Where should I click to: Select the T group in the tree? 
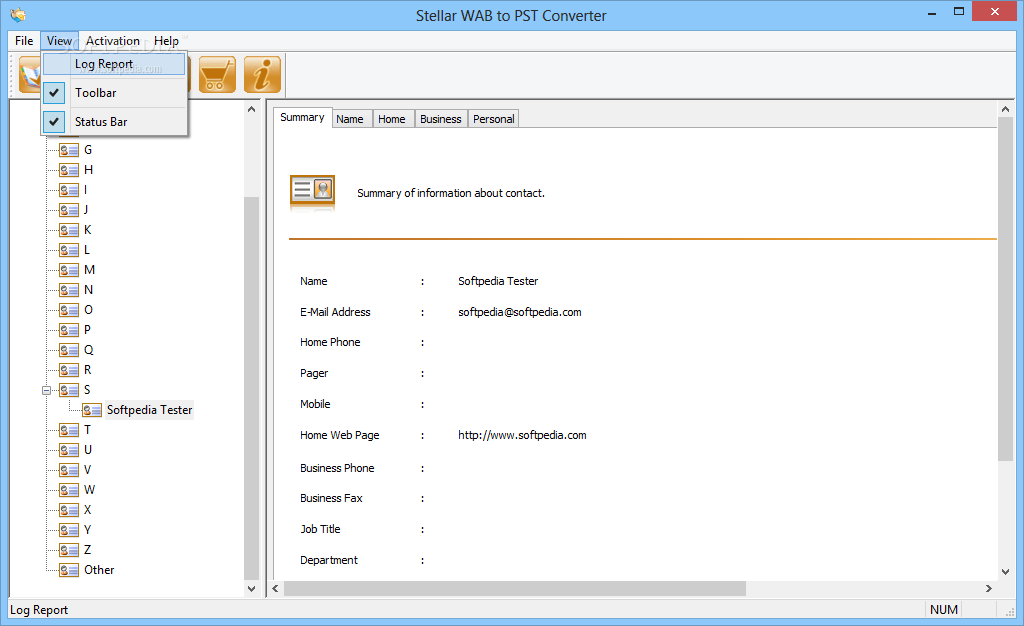coord(88,430)
